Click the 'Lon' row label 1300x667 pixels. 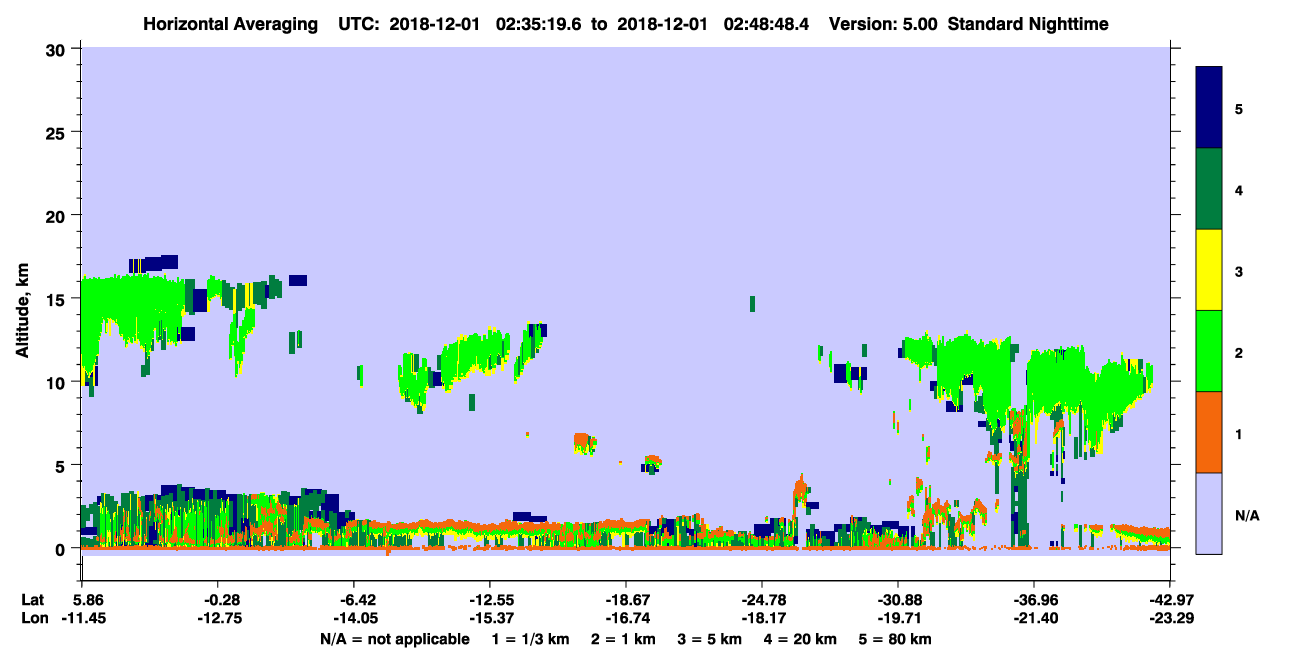click(33, 618)
